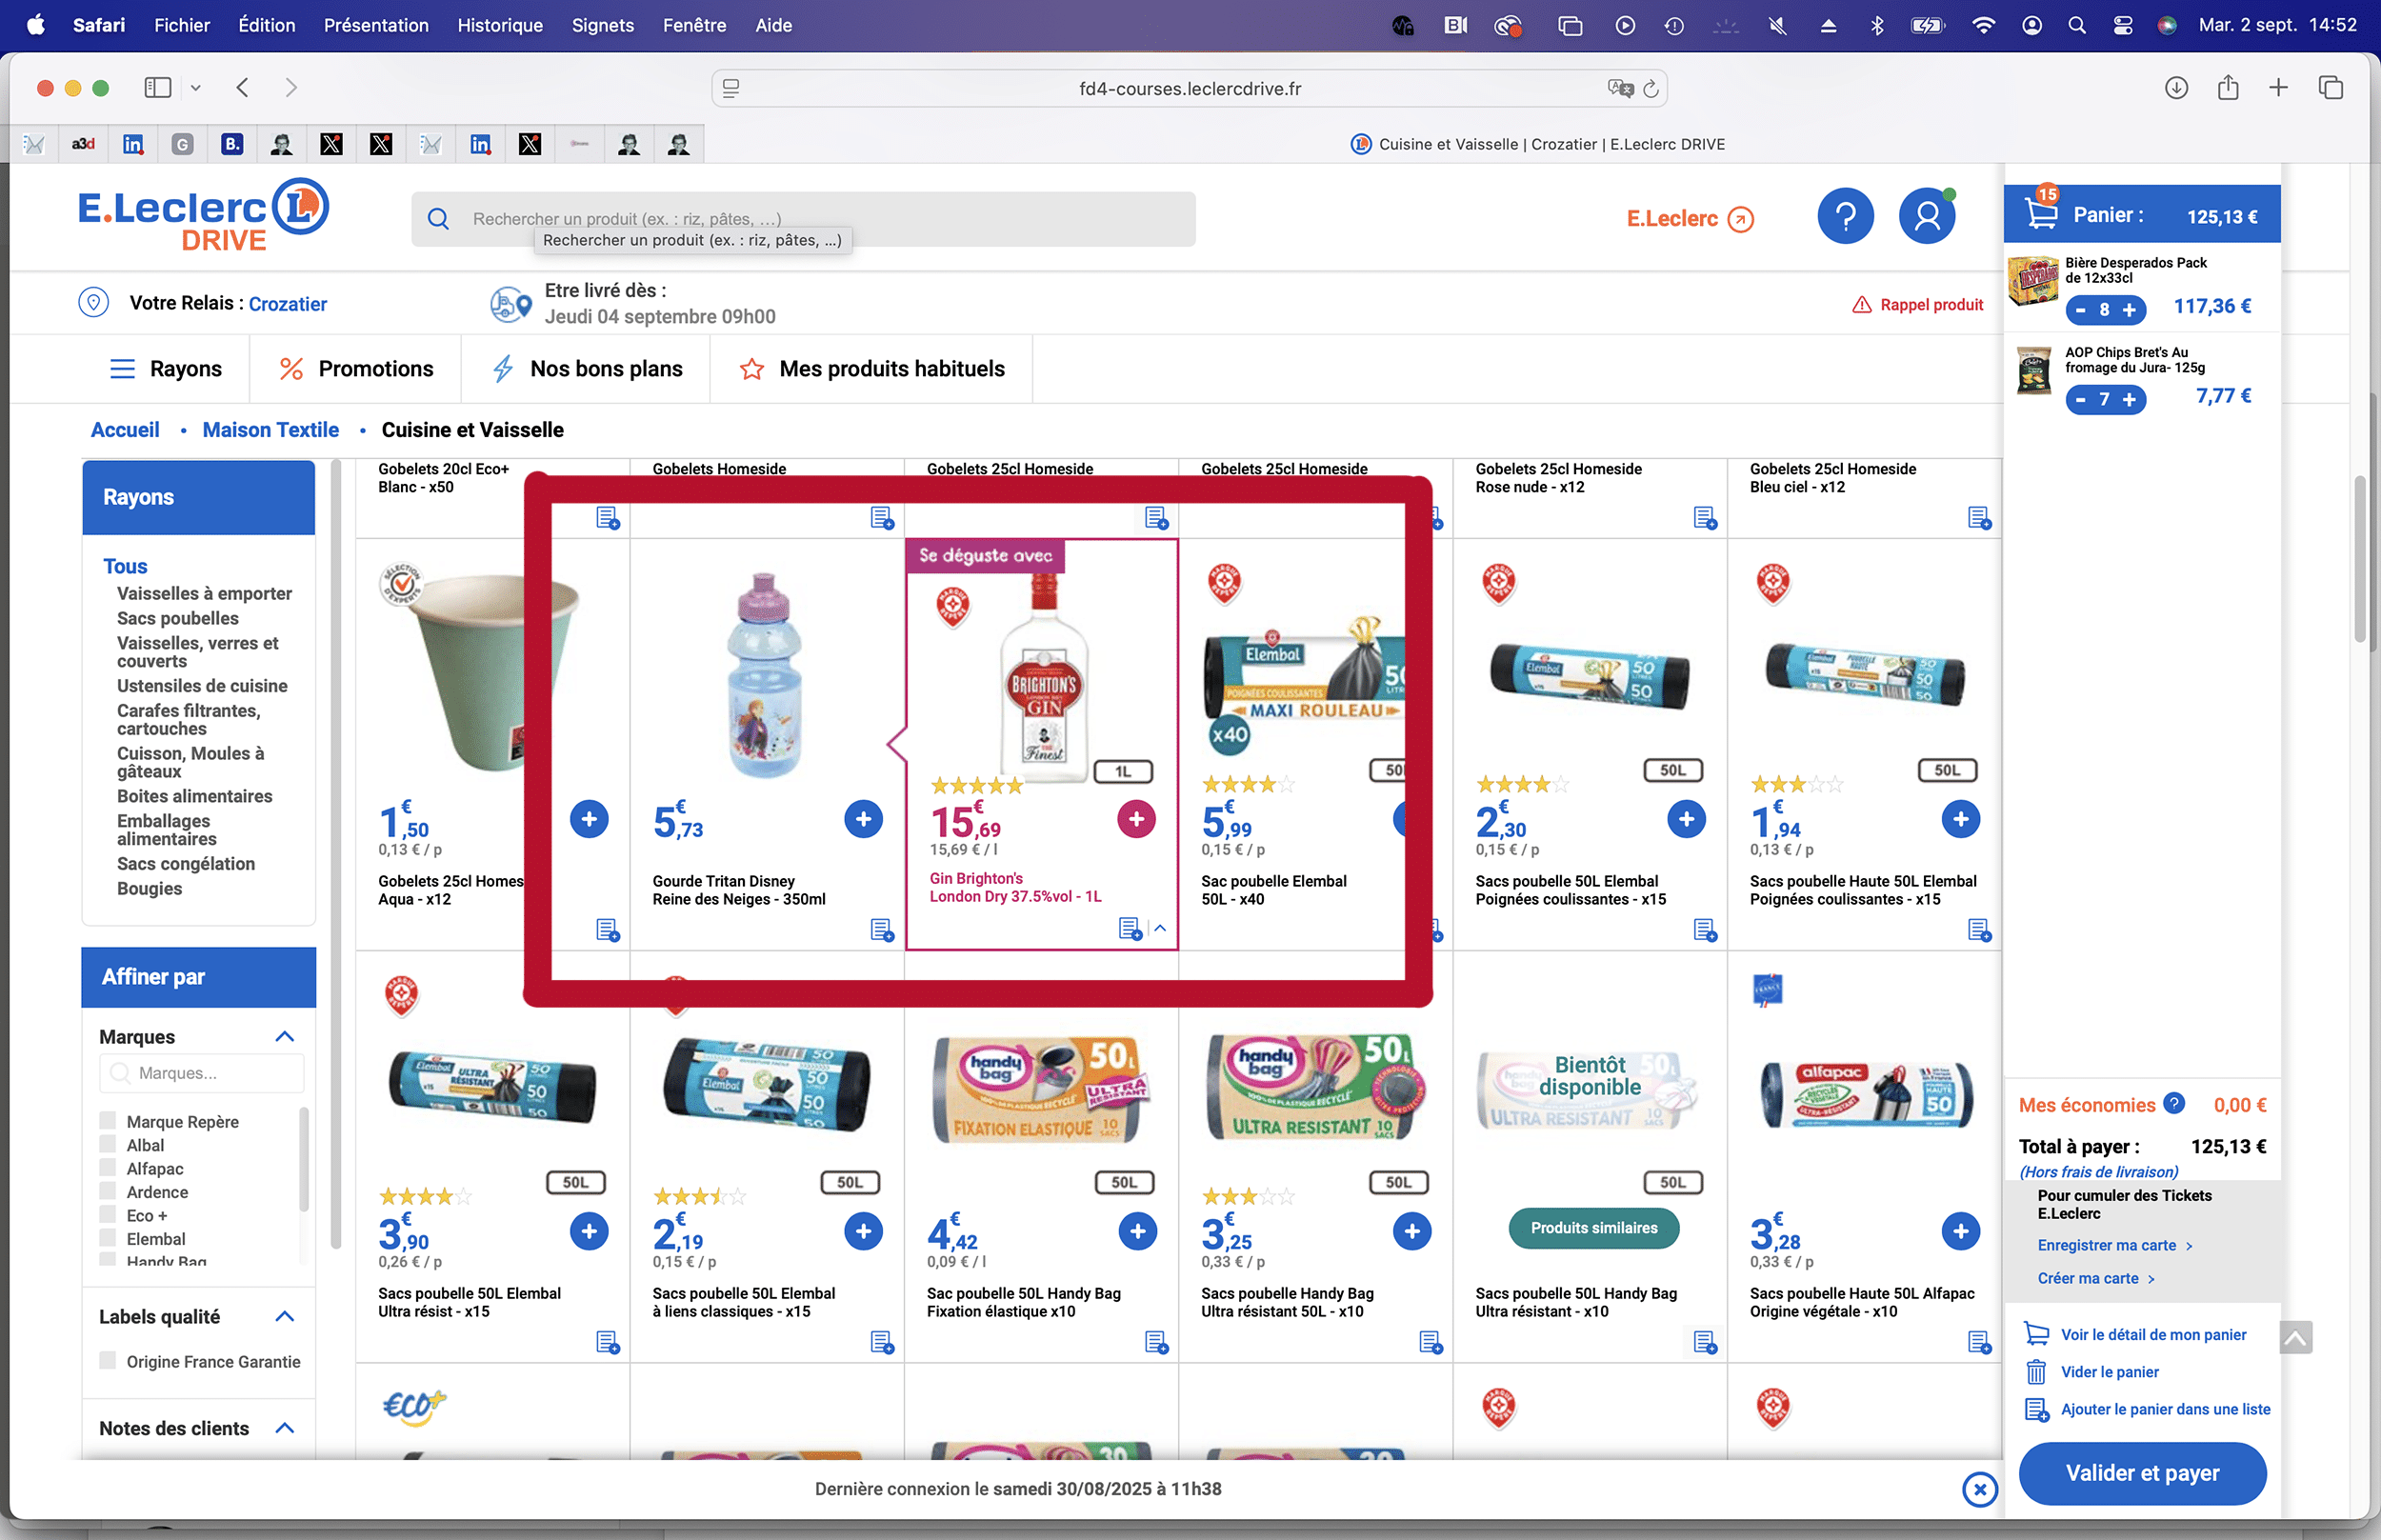The width and height of the screenshot is (2381, 1540).
Task: Add Sacs poubelle Haute 50L Alfapac to list
Action: click(x=1979, y=1342)
